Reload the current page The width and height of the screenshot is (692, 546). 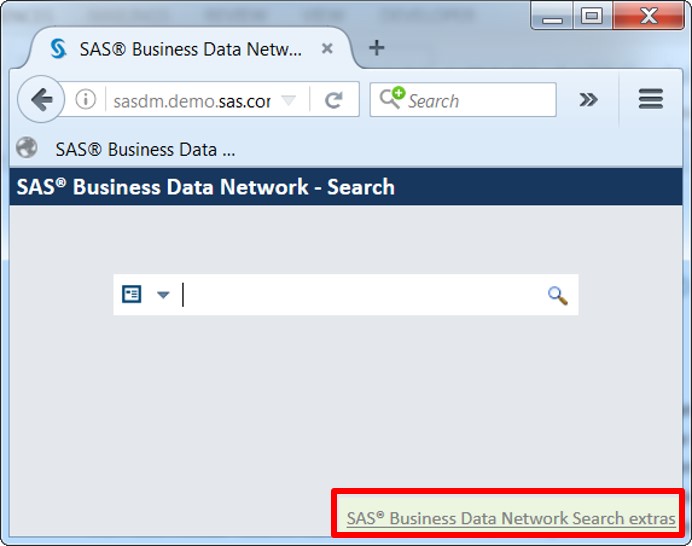tap(334, 100)
